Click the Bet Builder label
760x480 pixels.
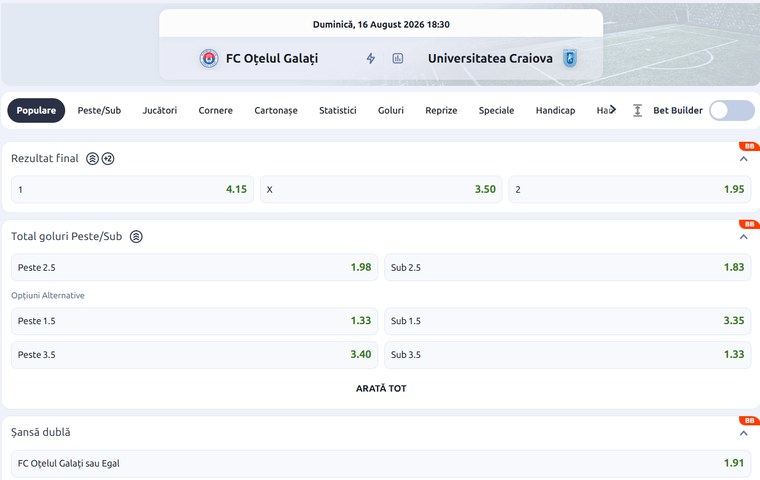678,111
